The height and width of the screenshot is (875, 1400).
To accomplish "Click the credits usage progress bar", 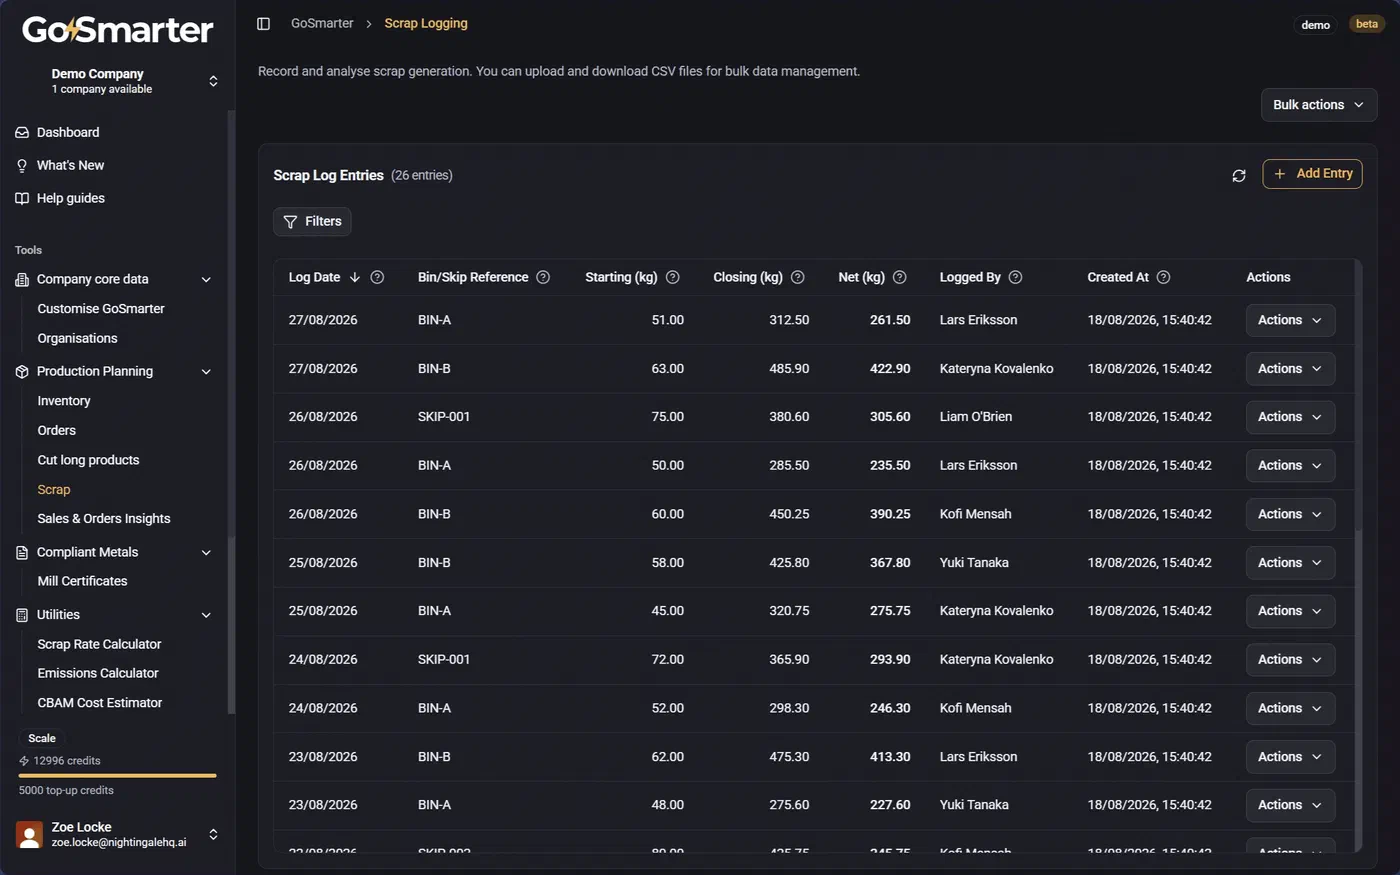I will coord(118,776).
